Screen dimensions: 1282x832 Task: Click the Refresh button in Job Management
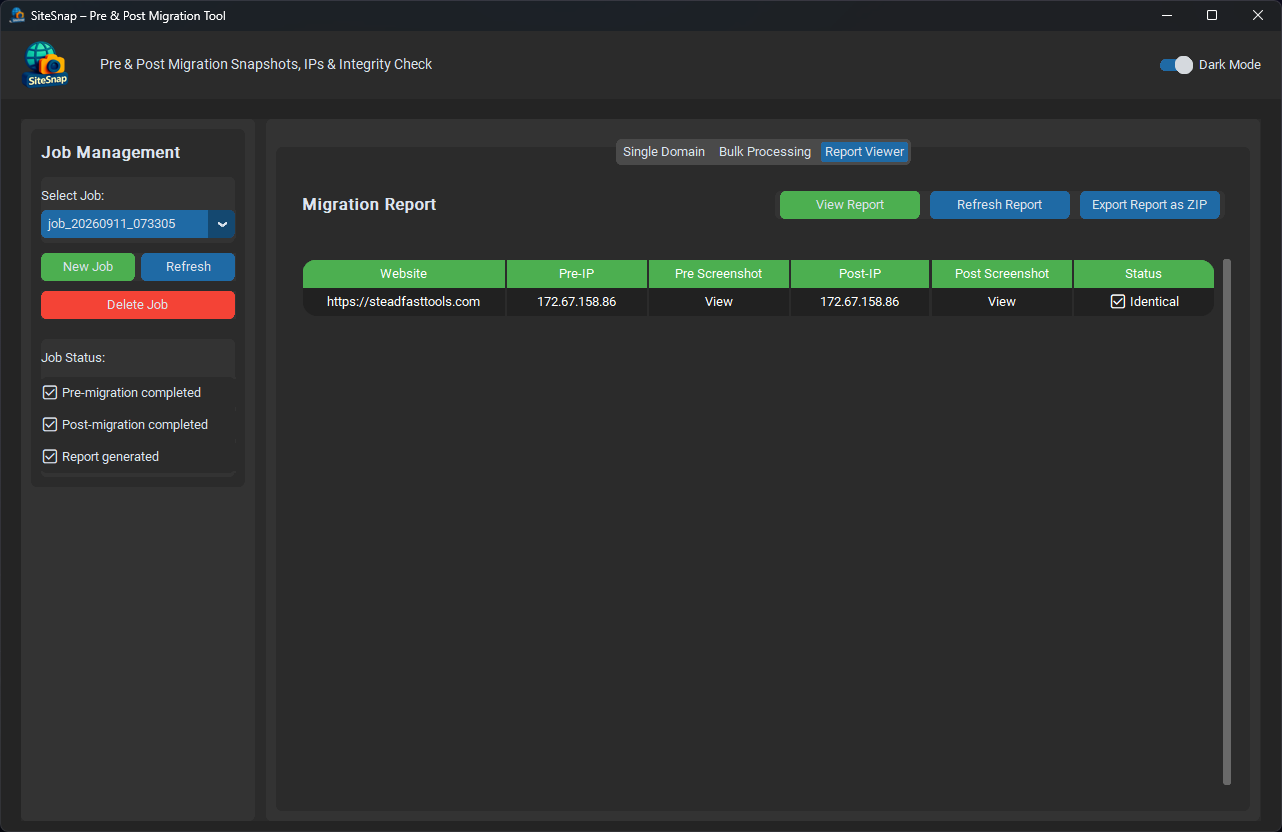pyautogui.click(x=188, y=267)
